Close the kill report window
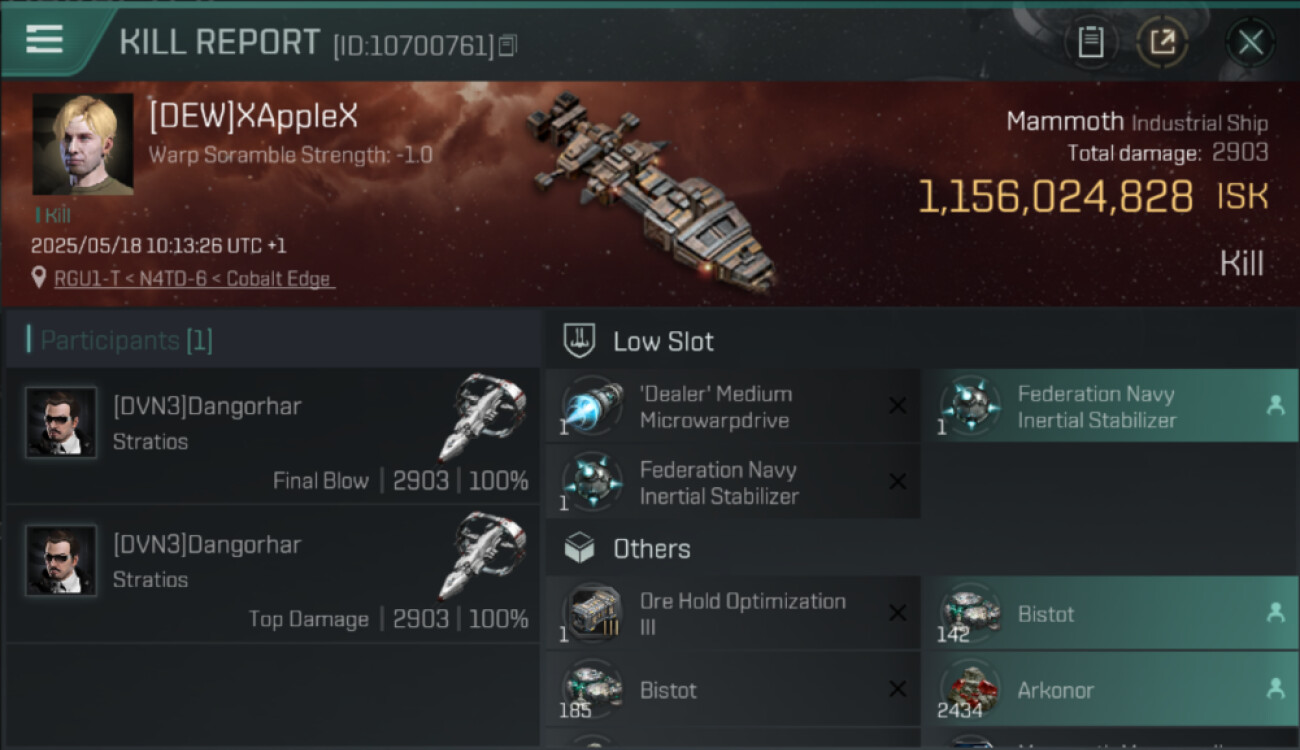The width and height of the screenshot is (1300, 750). click(x=1250, y=42)
